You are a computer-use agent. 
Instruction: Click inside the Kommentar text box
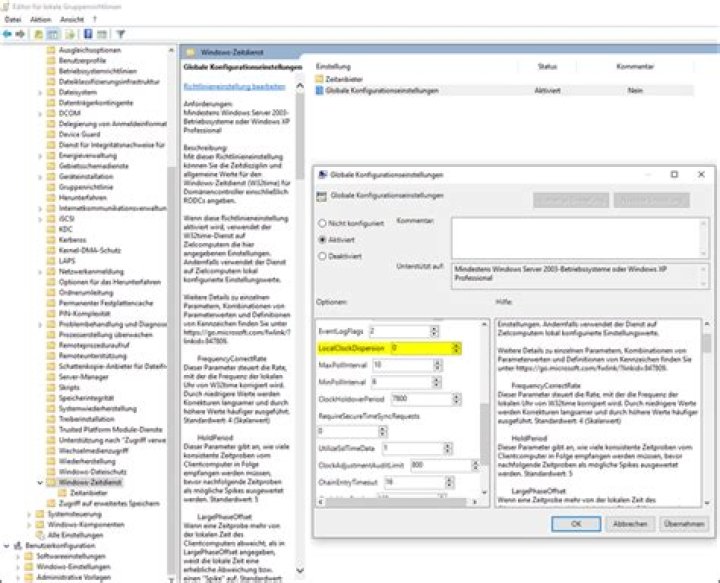coord(575,238)
